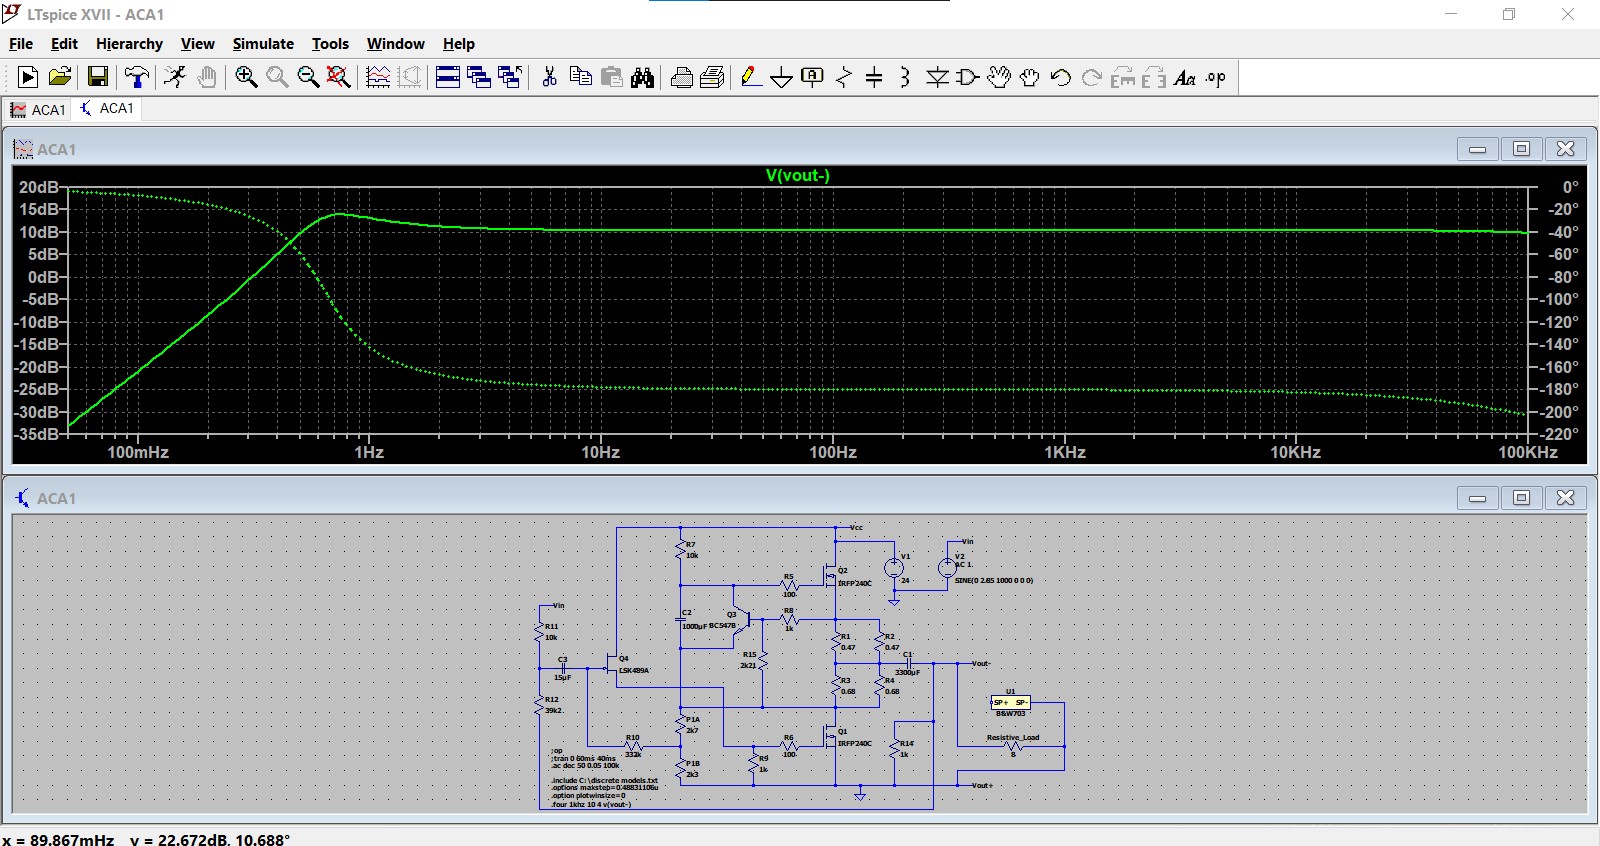The width and height of the screenshot is (1600, 846).
Task: Close the ACA1 schematic pane
Action: [1565, 498]
